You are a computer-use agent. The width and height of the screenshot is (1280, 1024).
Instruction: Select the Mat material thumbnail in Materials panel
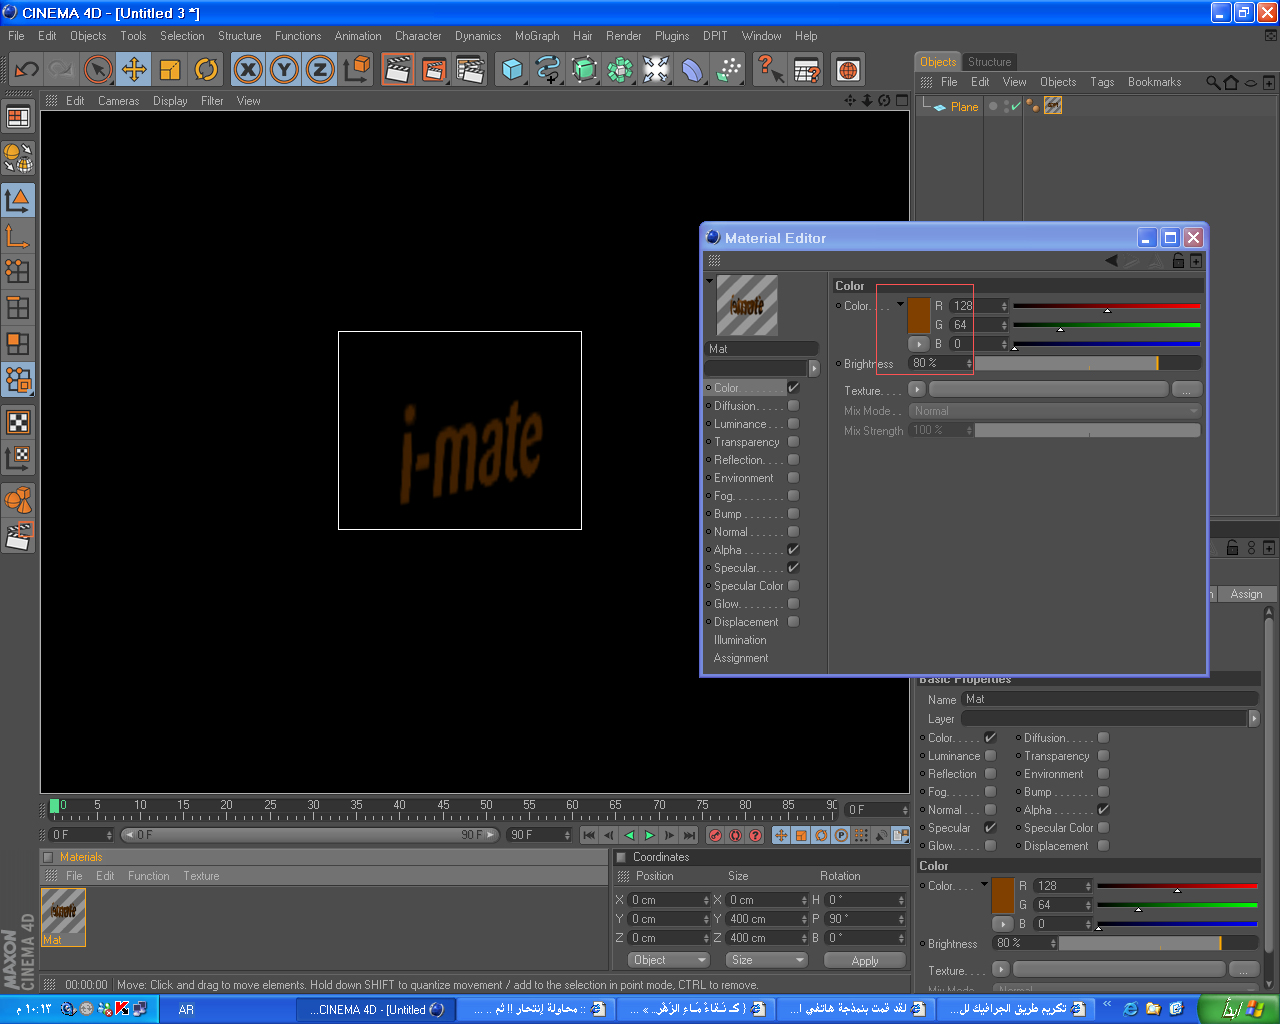pyautogui.click(x=63, y=917)
